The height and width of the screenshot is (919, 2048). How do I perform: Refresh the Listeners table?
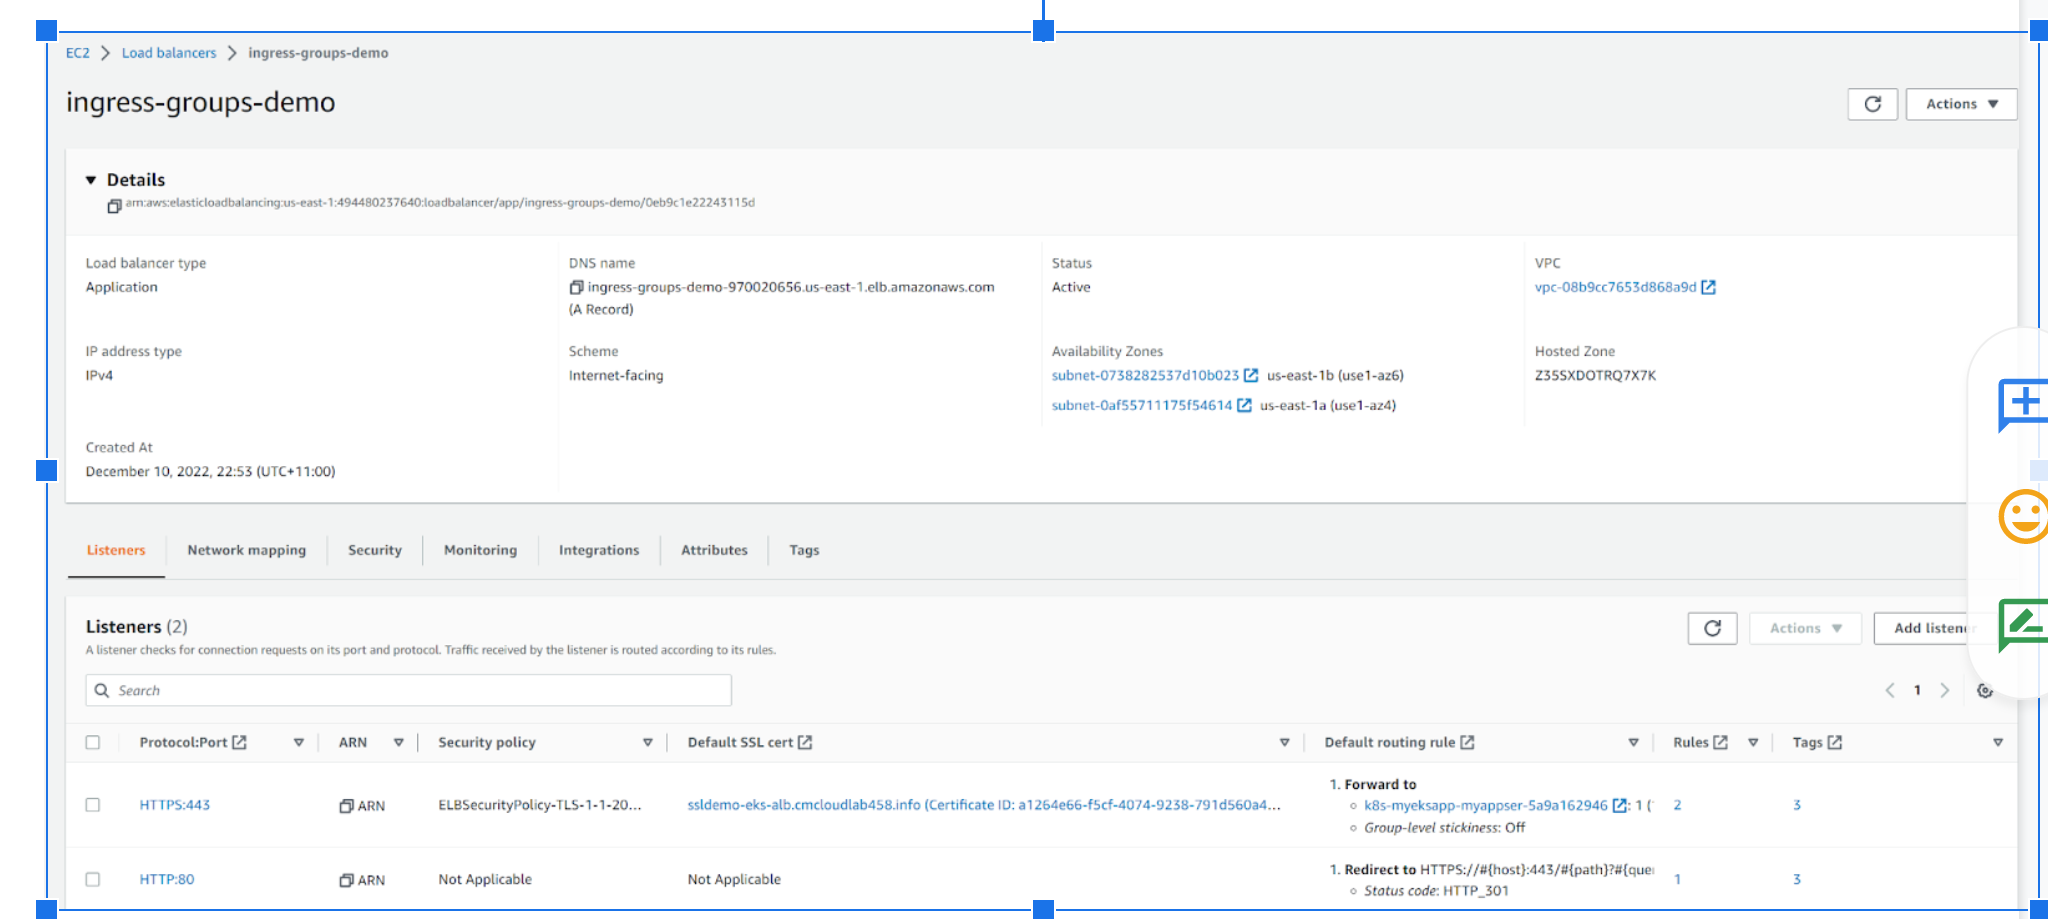(1712, 628)
